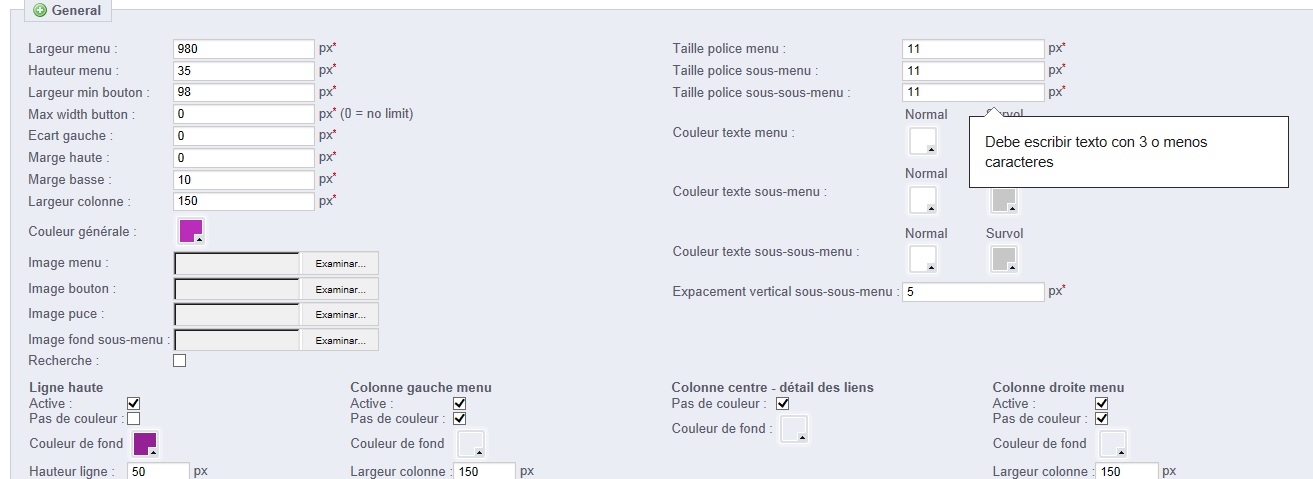Uncheck Pas de couleur in Colonne centre
Screen dimensions: 1313x479
(783, 403)
